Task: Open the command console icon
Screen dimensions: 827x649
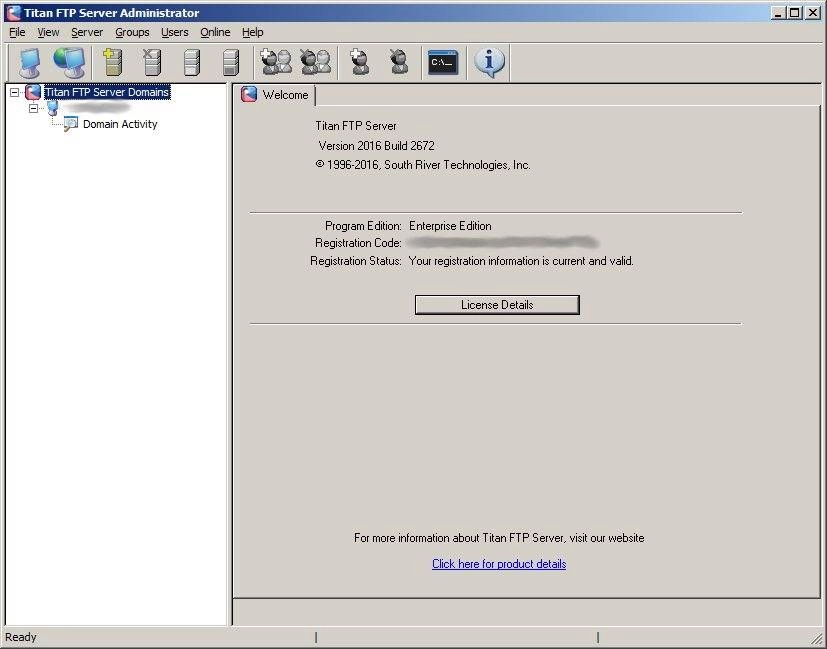Action: point(443,62)
